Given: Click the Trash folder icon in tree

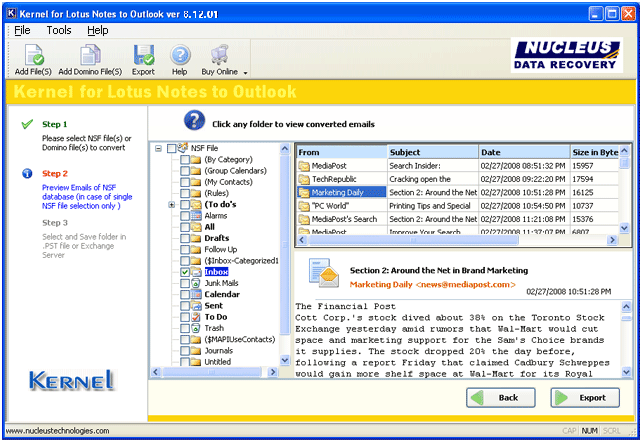Looking at the screenshot, I should 196,328.
